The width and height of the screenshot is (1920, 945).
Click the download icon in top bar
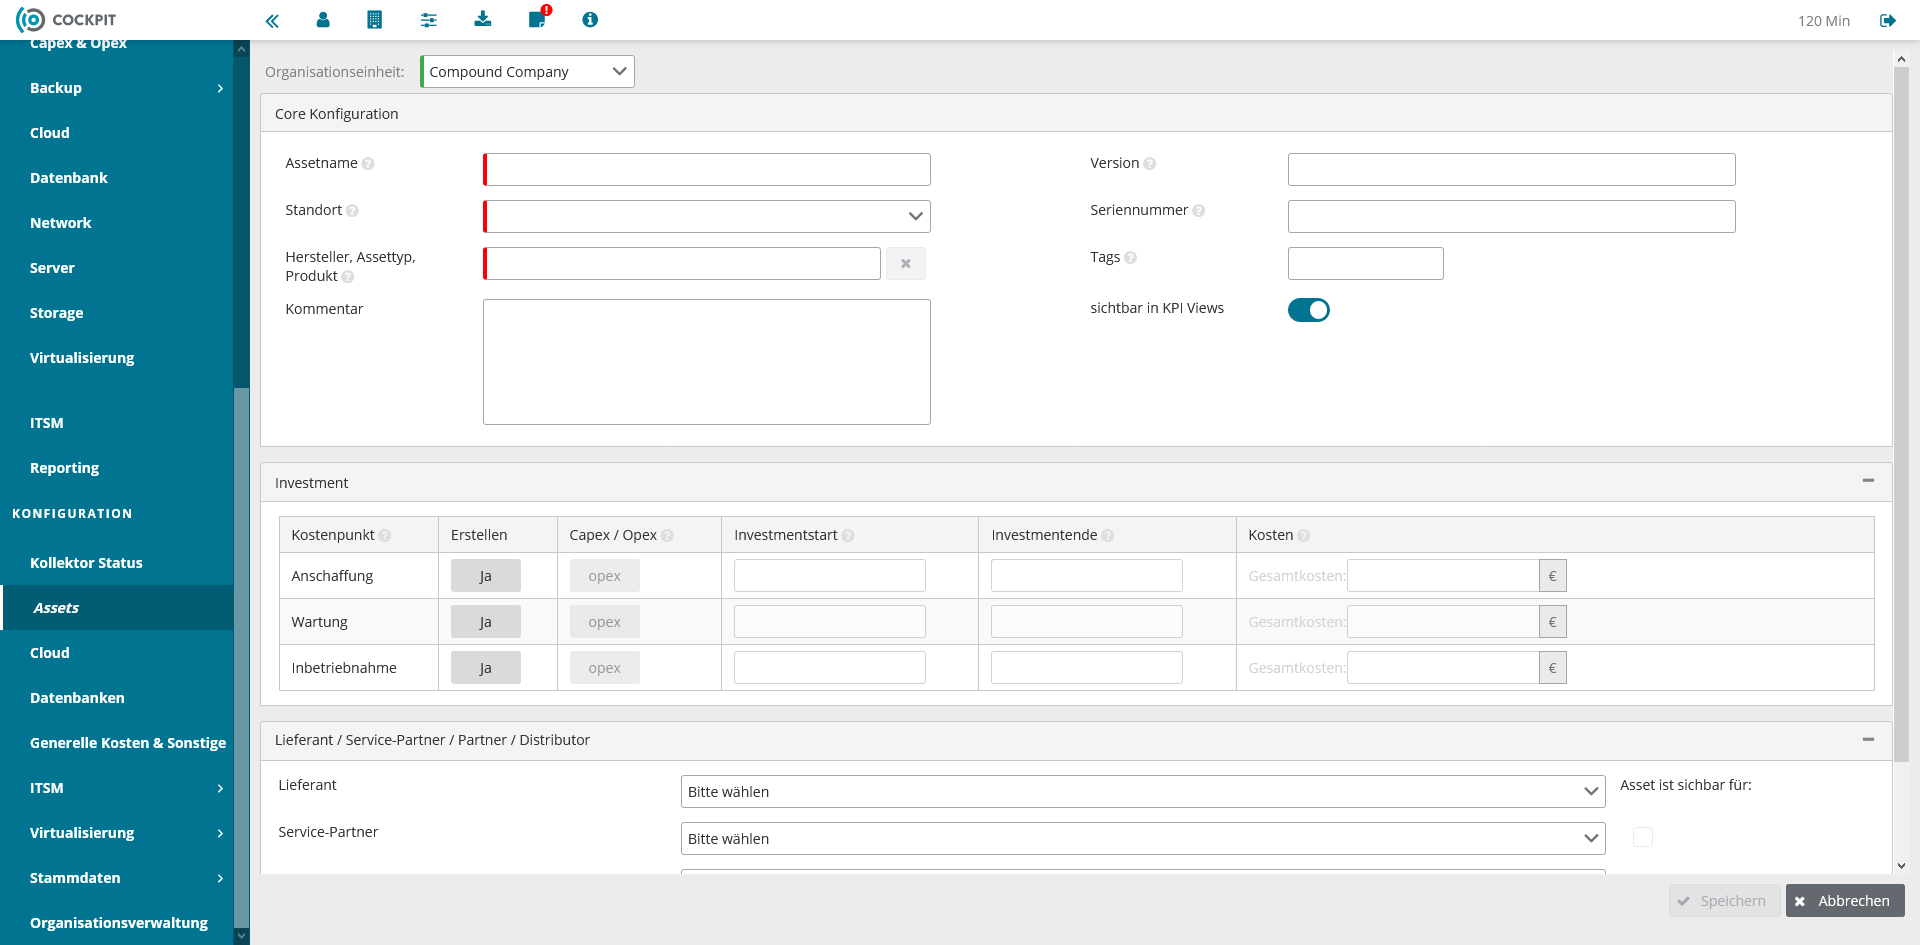coord(483,19)
